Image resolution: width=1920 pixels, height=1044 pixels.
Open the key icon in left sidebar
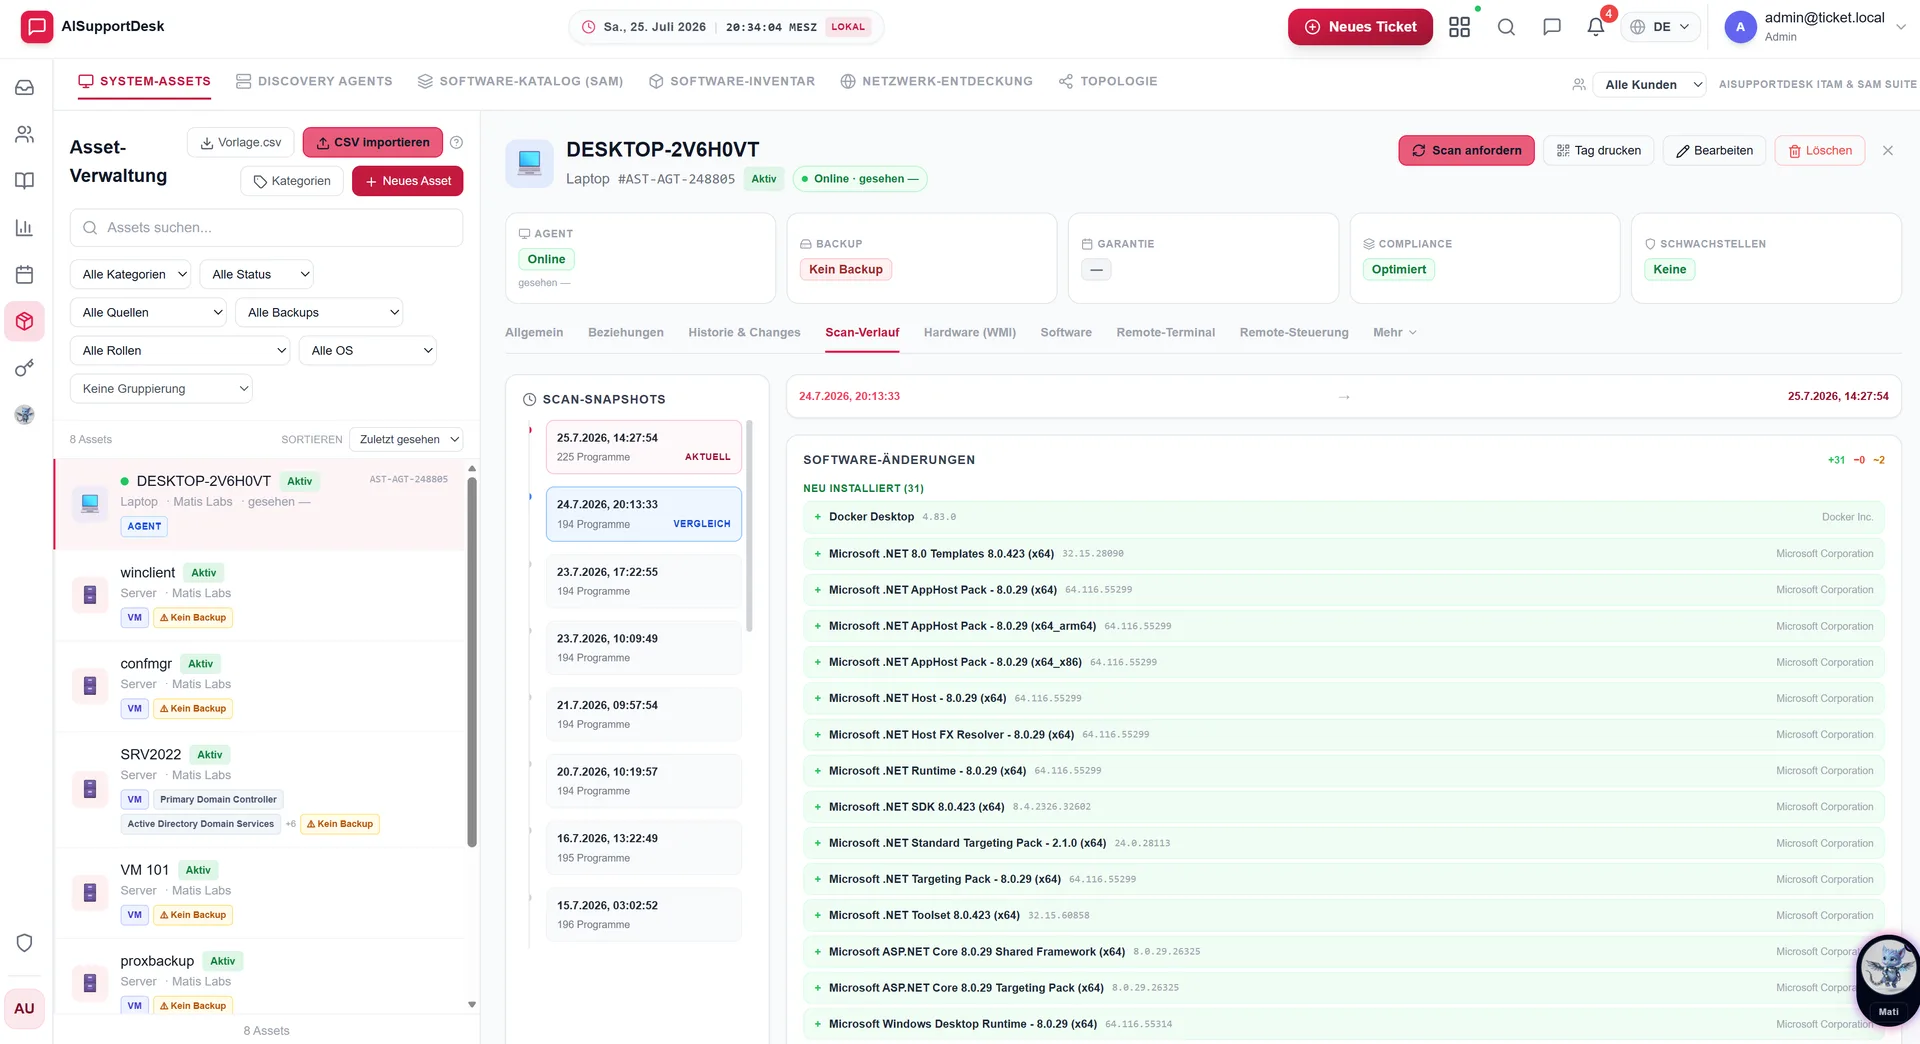(25, 368)
